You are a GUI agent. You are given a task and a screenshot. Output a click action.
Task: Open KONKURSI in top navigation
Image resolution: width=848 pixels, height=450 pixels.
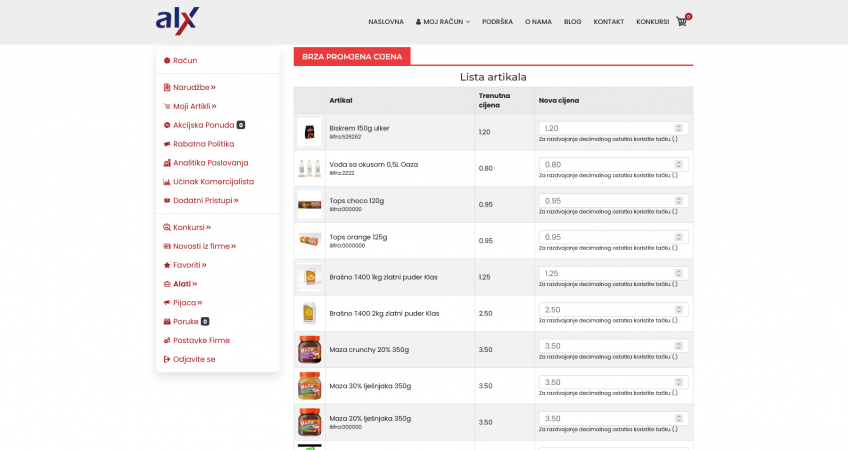coord(653,22)
